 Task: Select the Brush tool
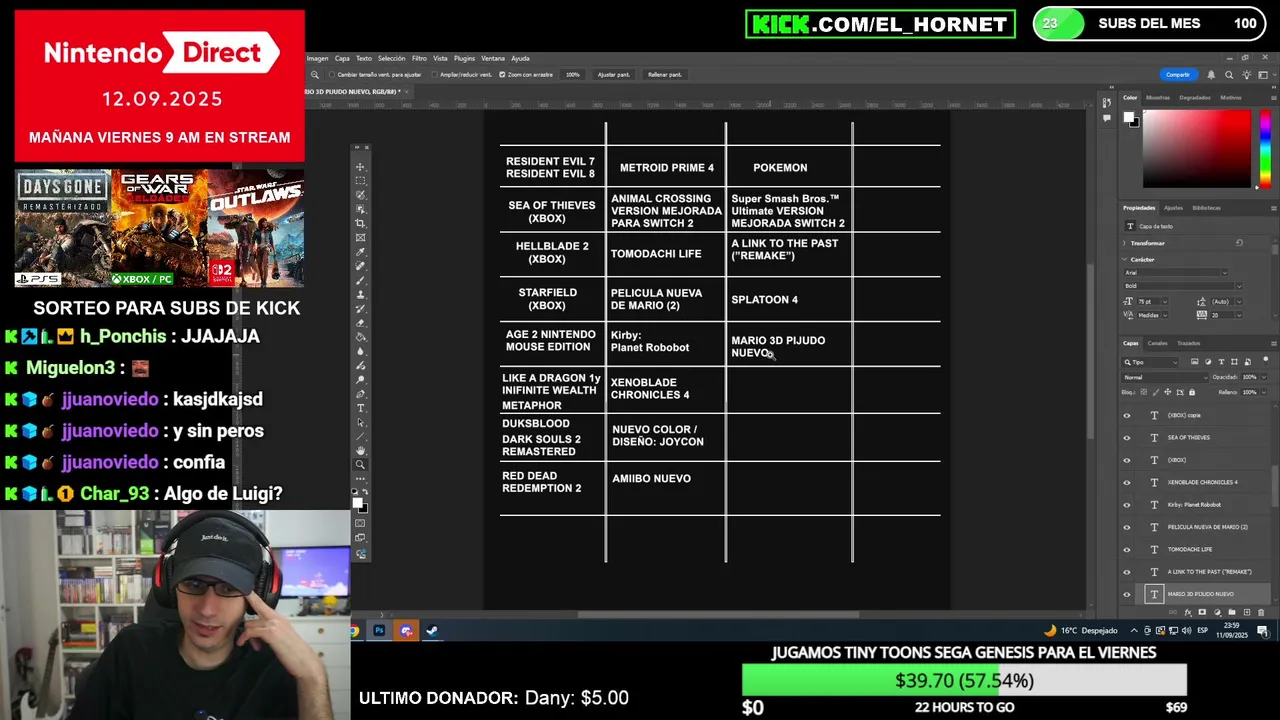coord(361,281)
